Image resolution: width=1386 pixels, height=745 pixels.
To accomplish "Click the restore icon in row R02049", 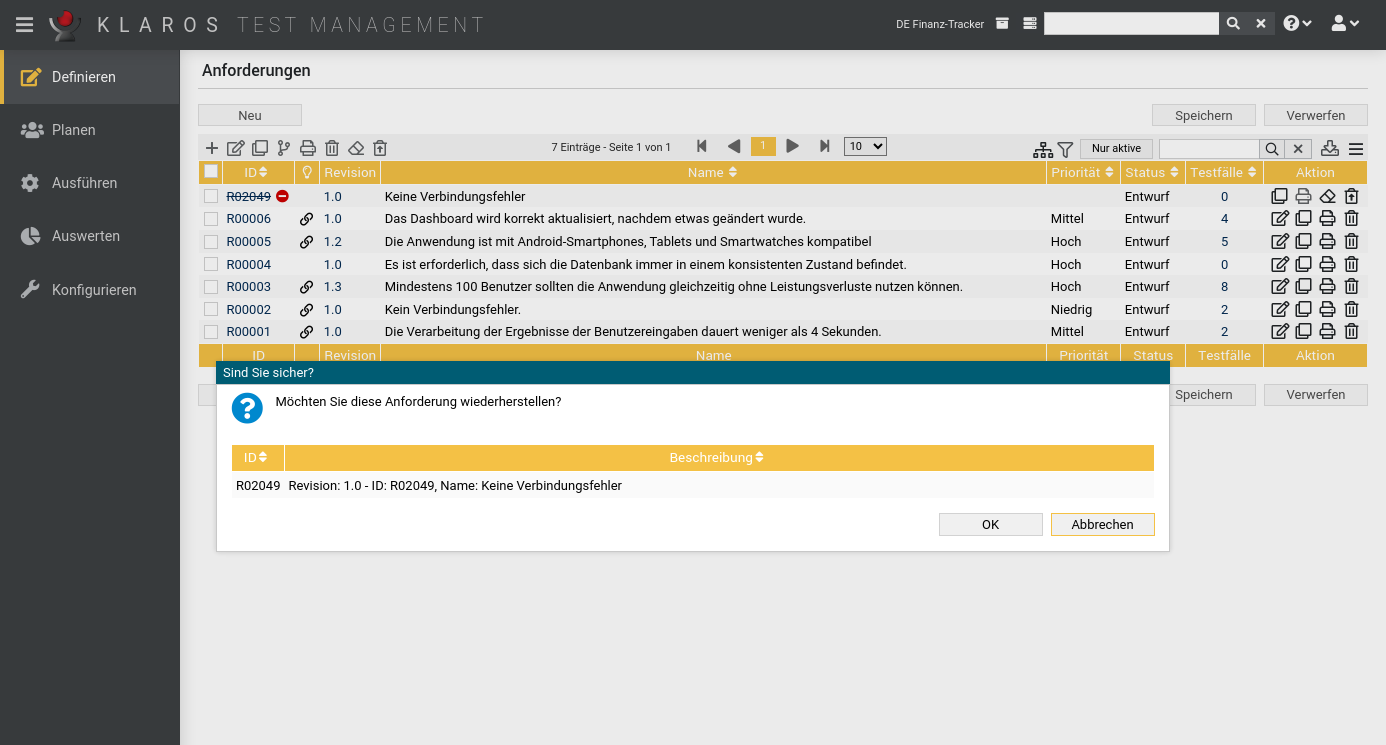I will (1351, 197).
